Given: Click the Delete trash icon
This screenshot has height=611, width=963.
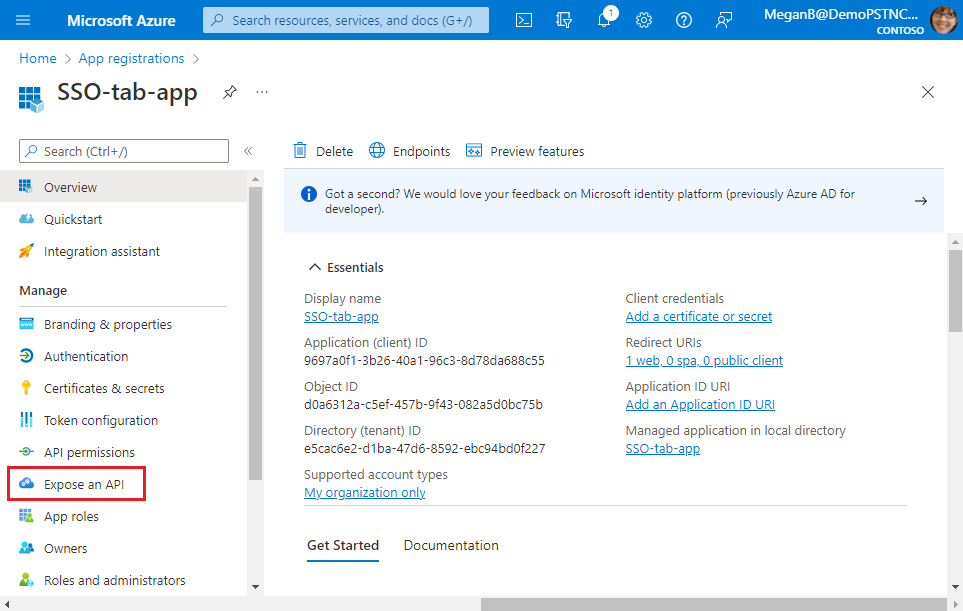Looking at the screenshot, I should click(300, 150).
